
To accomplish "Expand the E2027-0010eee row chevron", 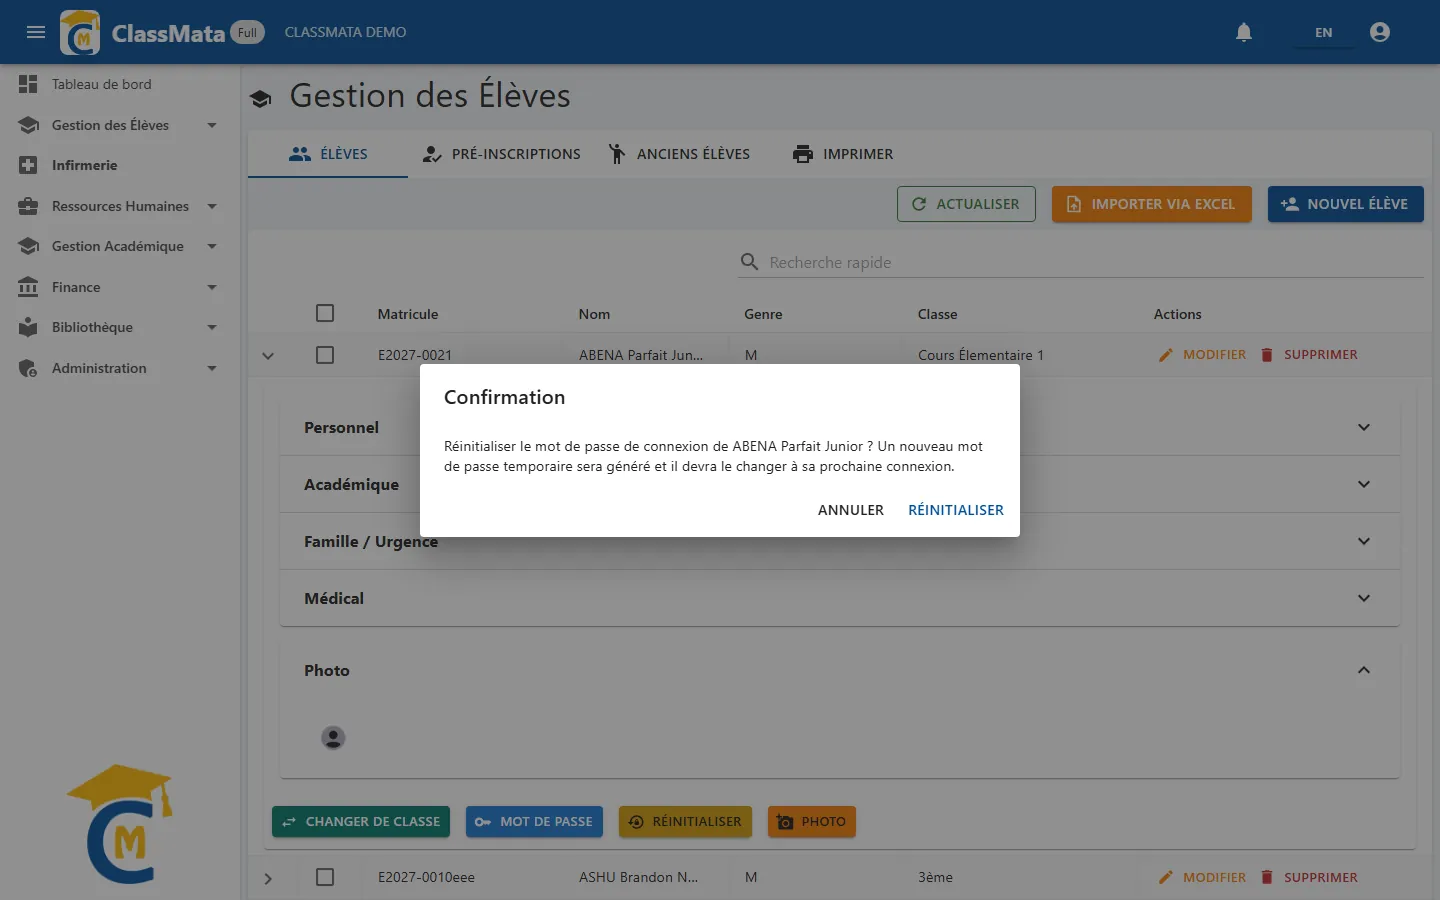I will [268, 879].
